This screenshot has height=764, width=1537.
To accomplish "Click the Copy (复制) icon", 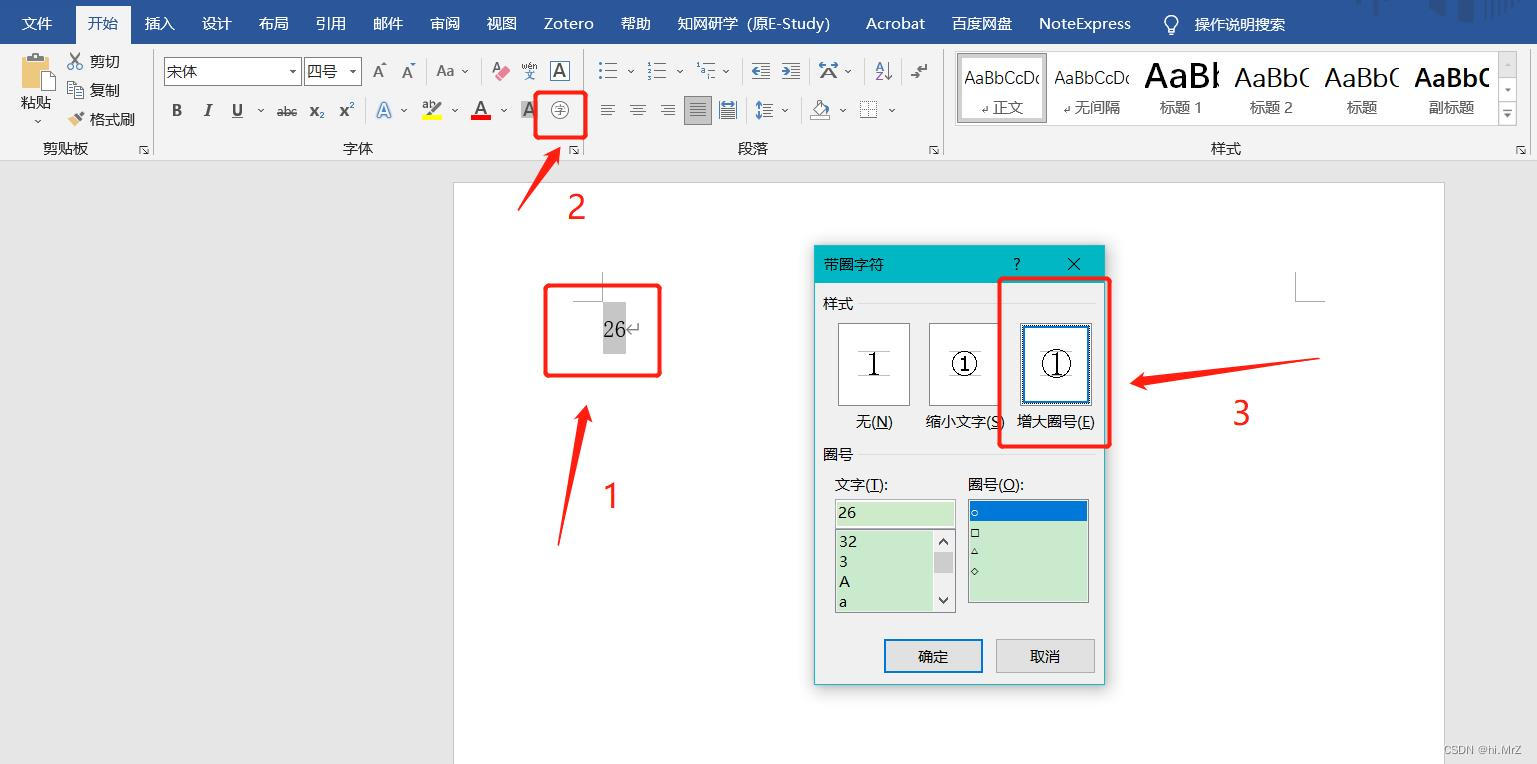I will pyautogui.click(x=75, y=90).
